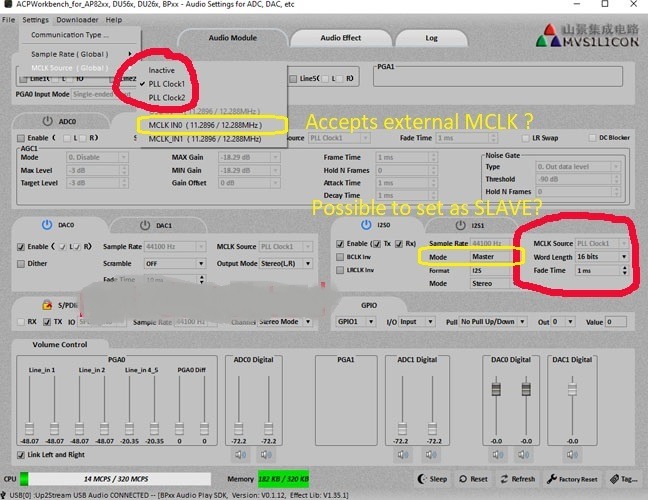648x500 pixels.
Task: Open I2S0 Mode Master dropdown
Action: tap(491, 257)
